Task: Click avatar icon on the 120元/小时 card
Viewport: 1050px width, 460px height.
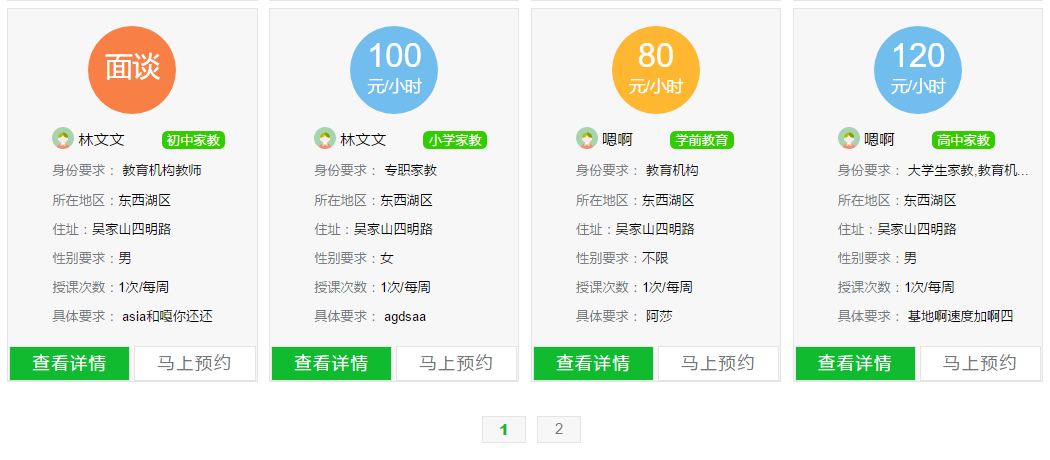Action: click(x=849, y=139)
